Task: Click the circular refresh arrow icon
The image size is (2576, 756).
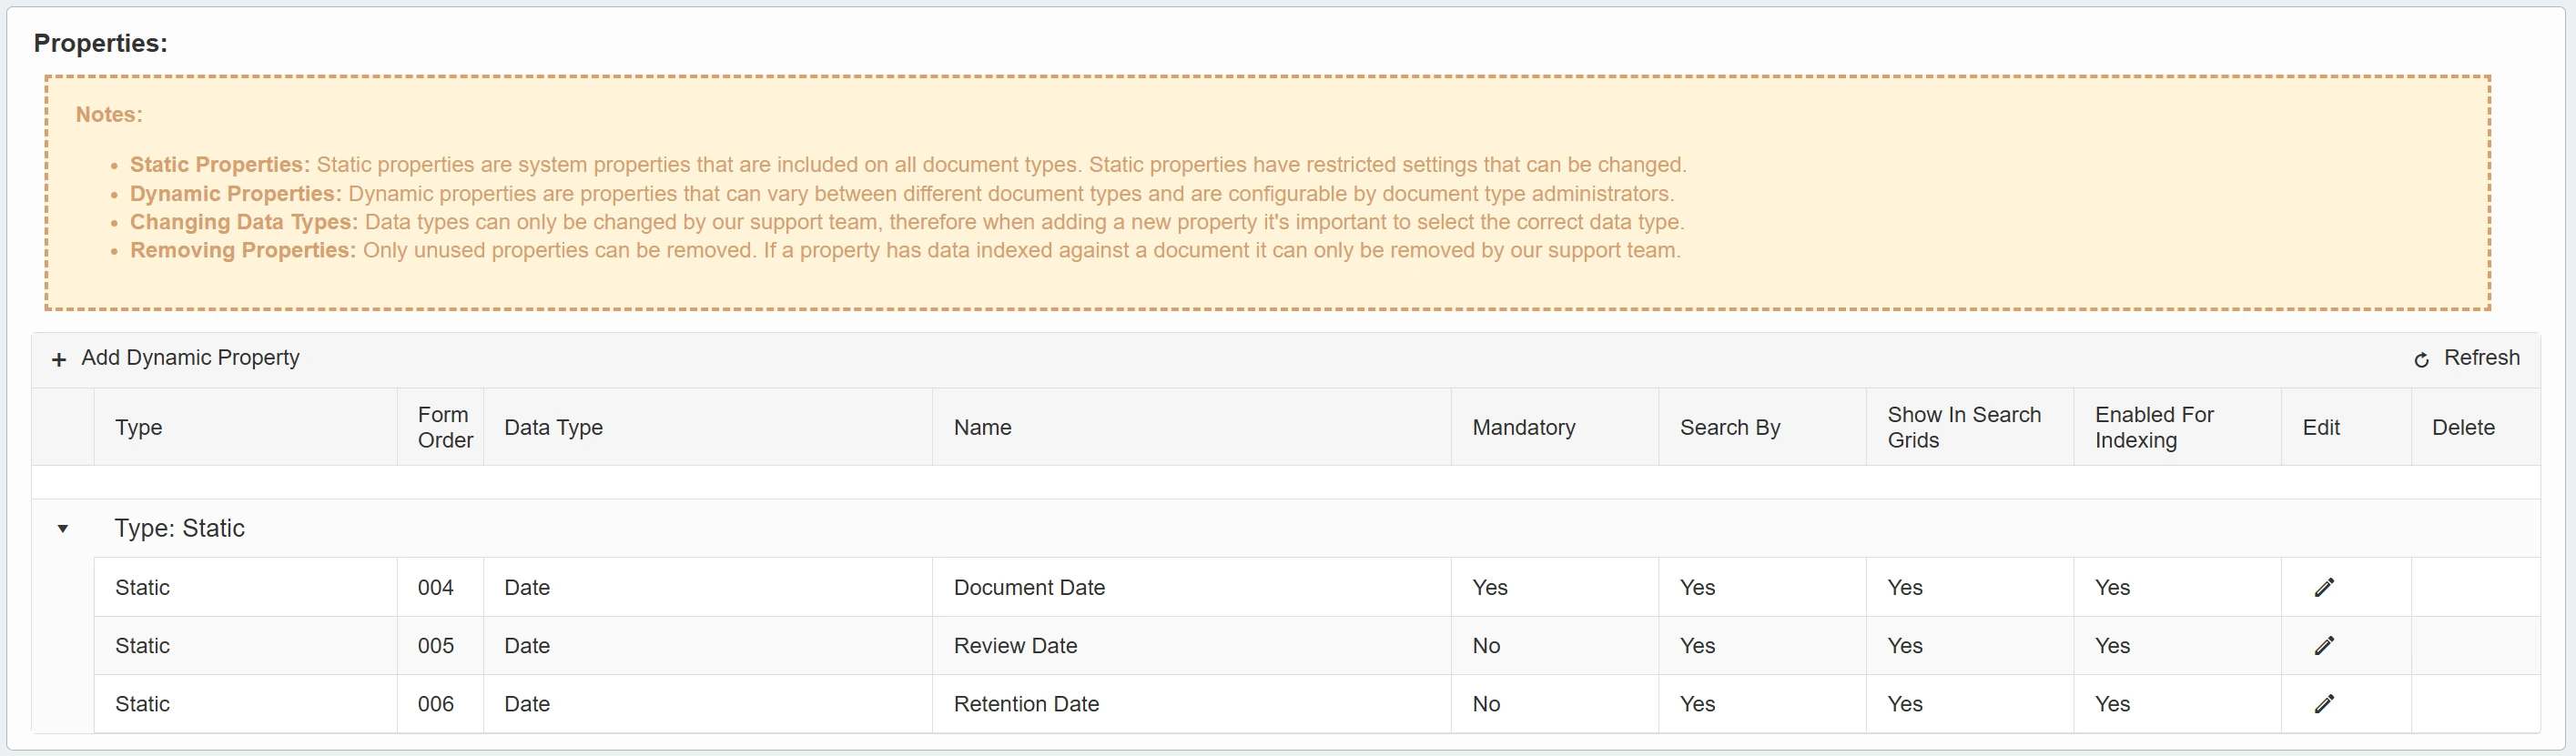Action: coord(2421,360)
